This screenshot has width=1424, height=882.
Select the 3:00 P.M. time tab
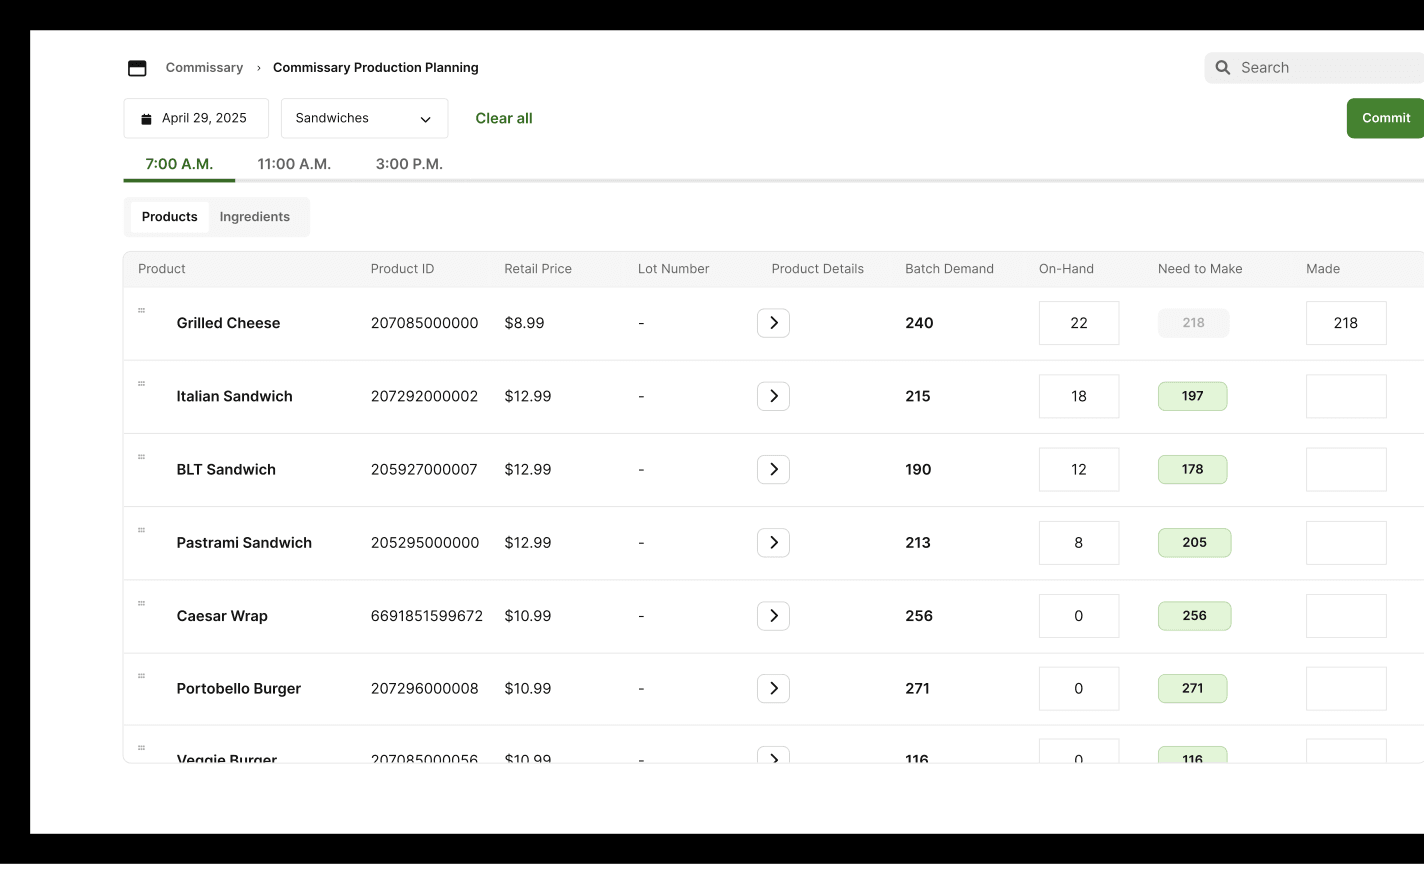click(409, 164)
